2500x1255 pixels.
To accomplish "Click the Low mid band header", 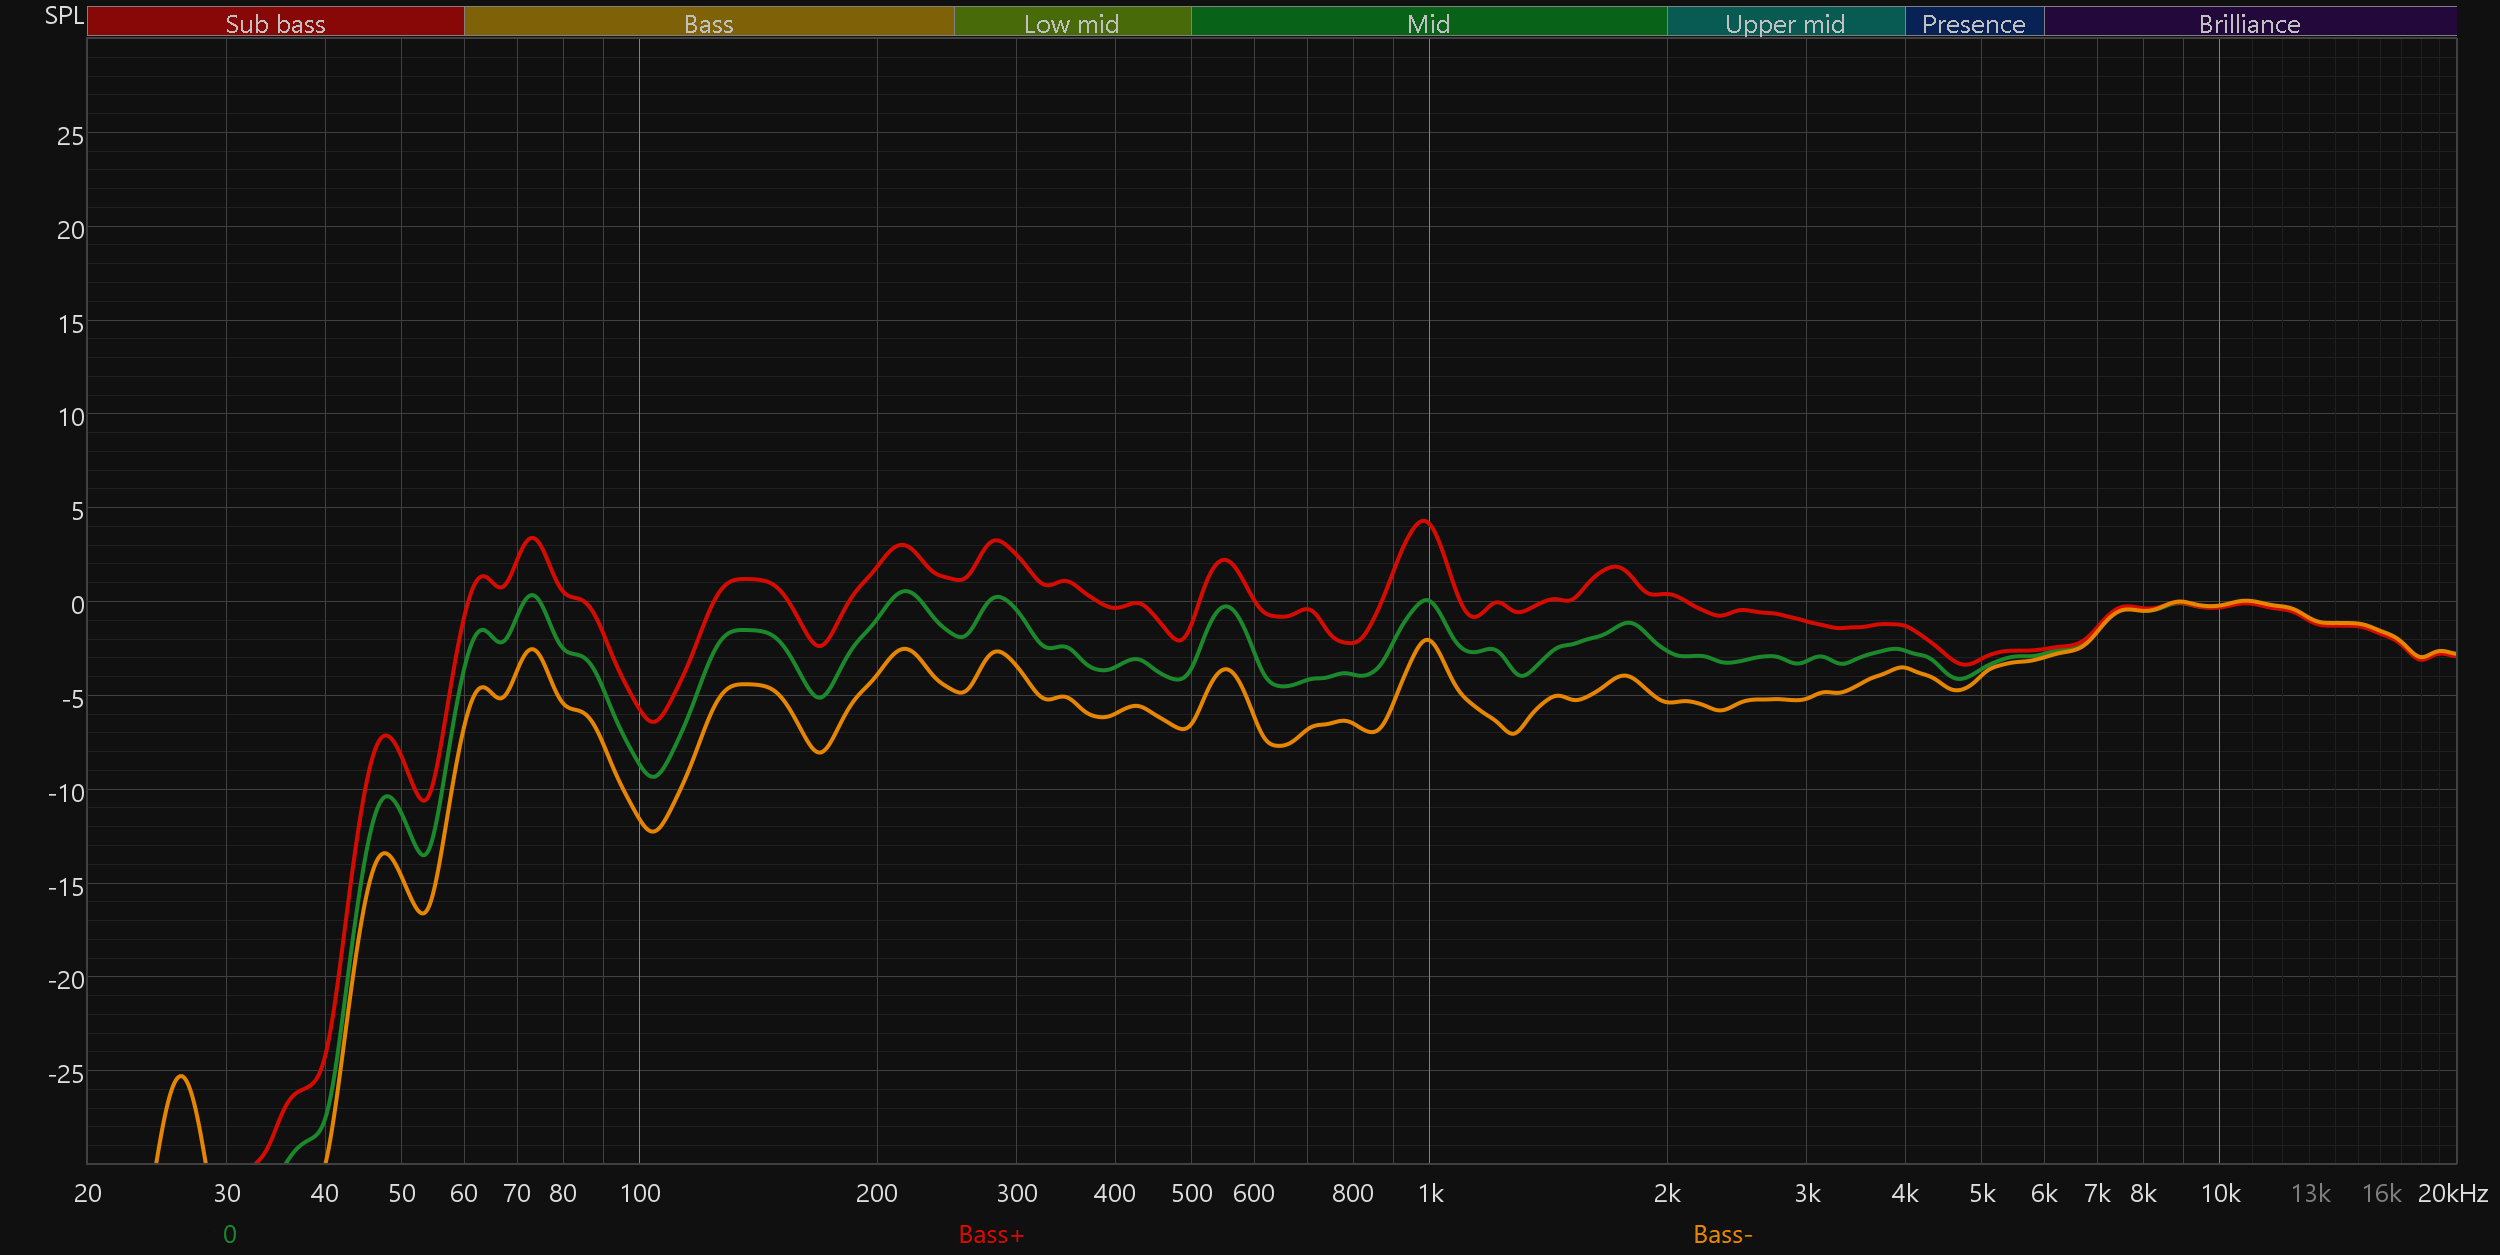I will (x=1071, y=23).
